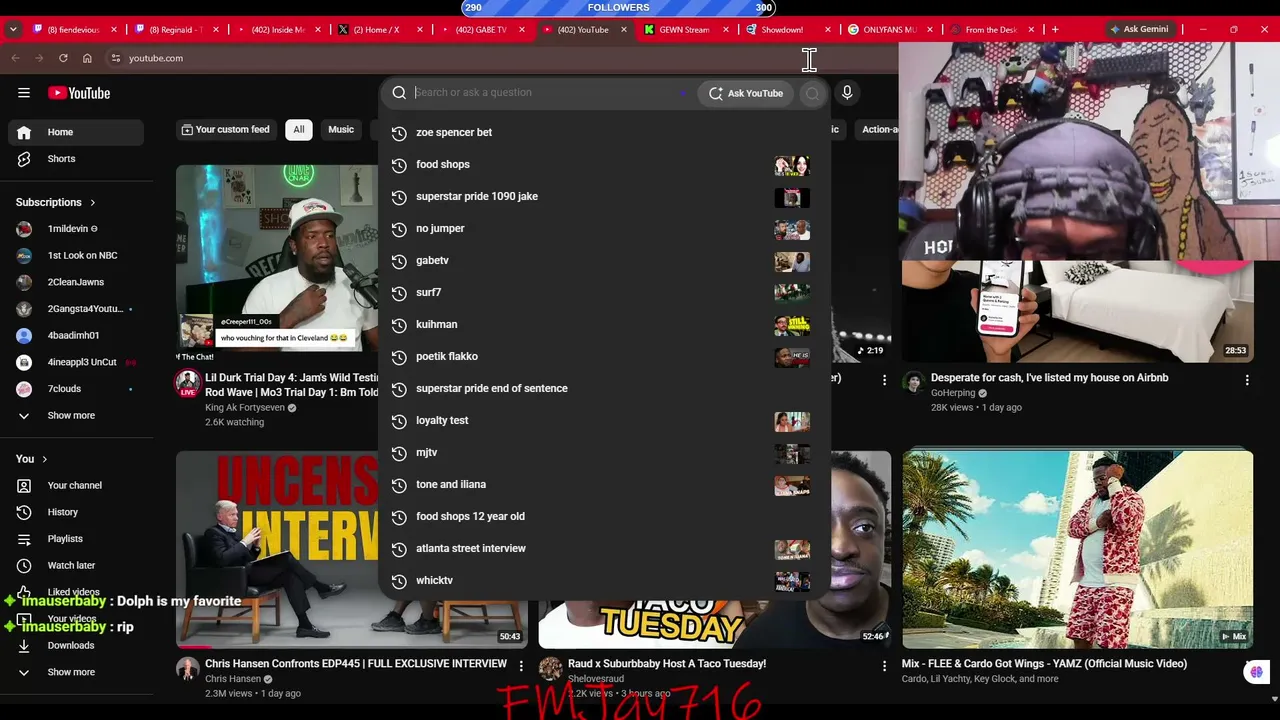The image size is (1280, 720).
Task: Choose 'kuihman' search suggestion
Action: [605, 324]
